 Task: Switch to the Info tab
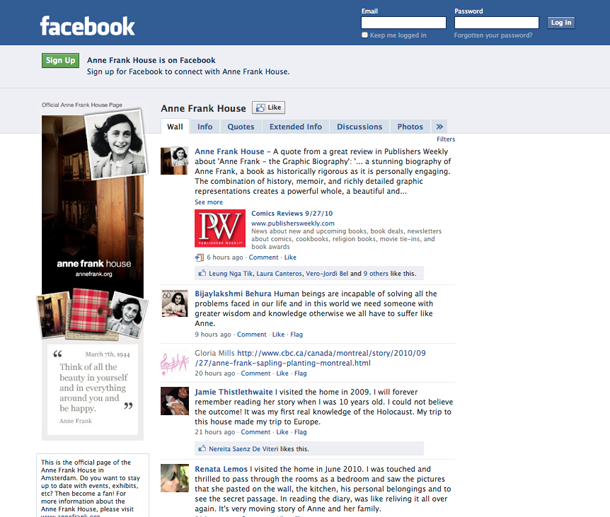205,127
